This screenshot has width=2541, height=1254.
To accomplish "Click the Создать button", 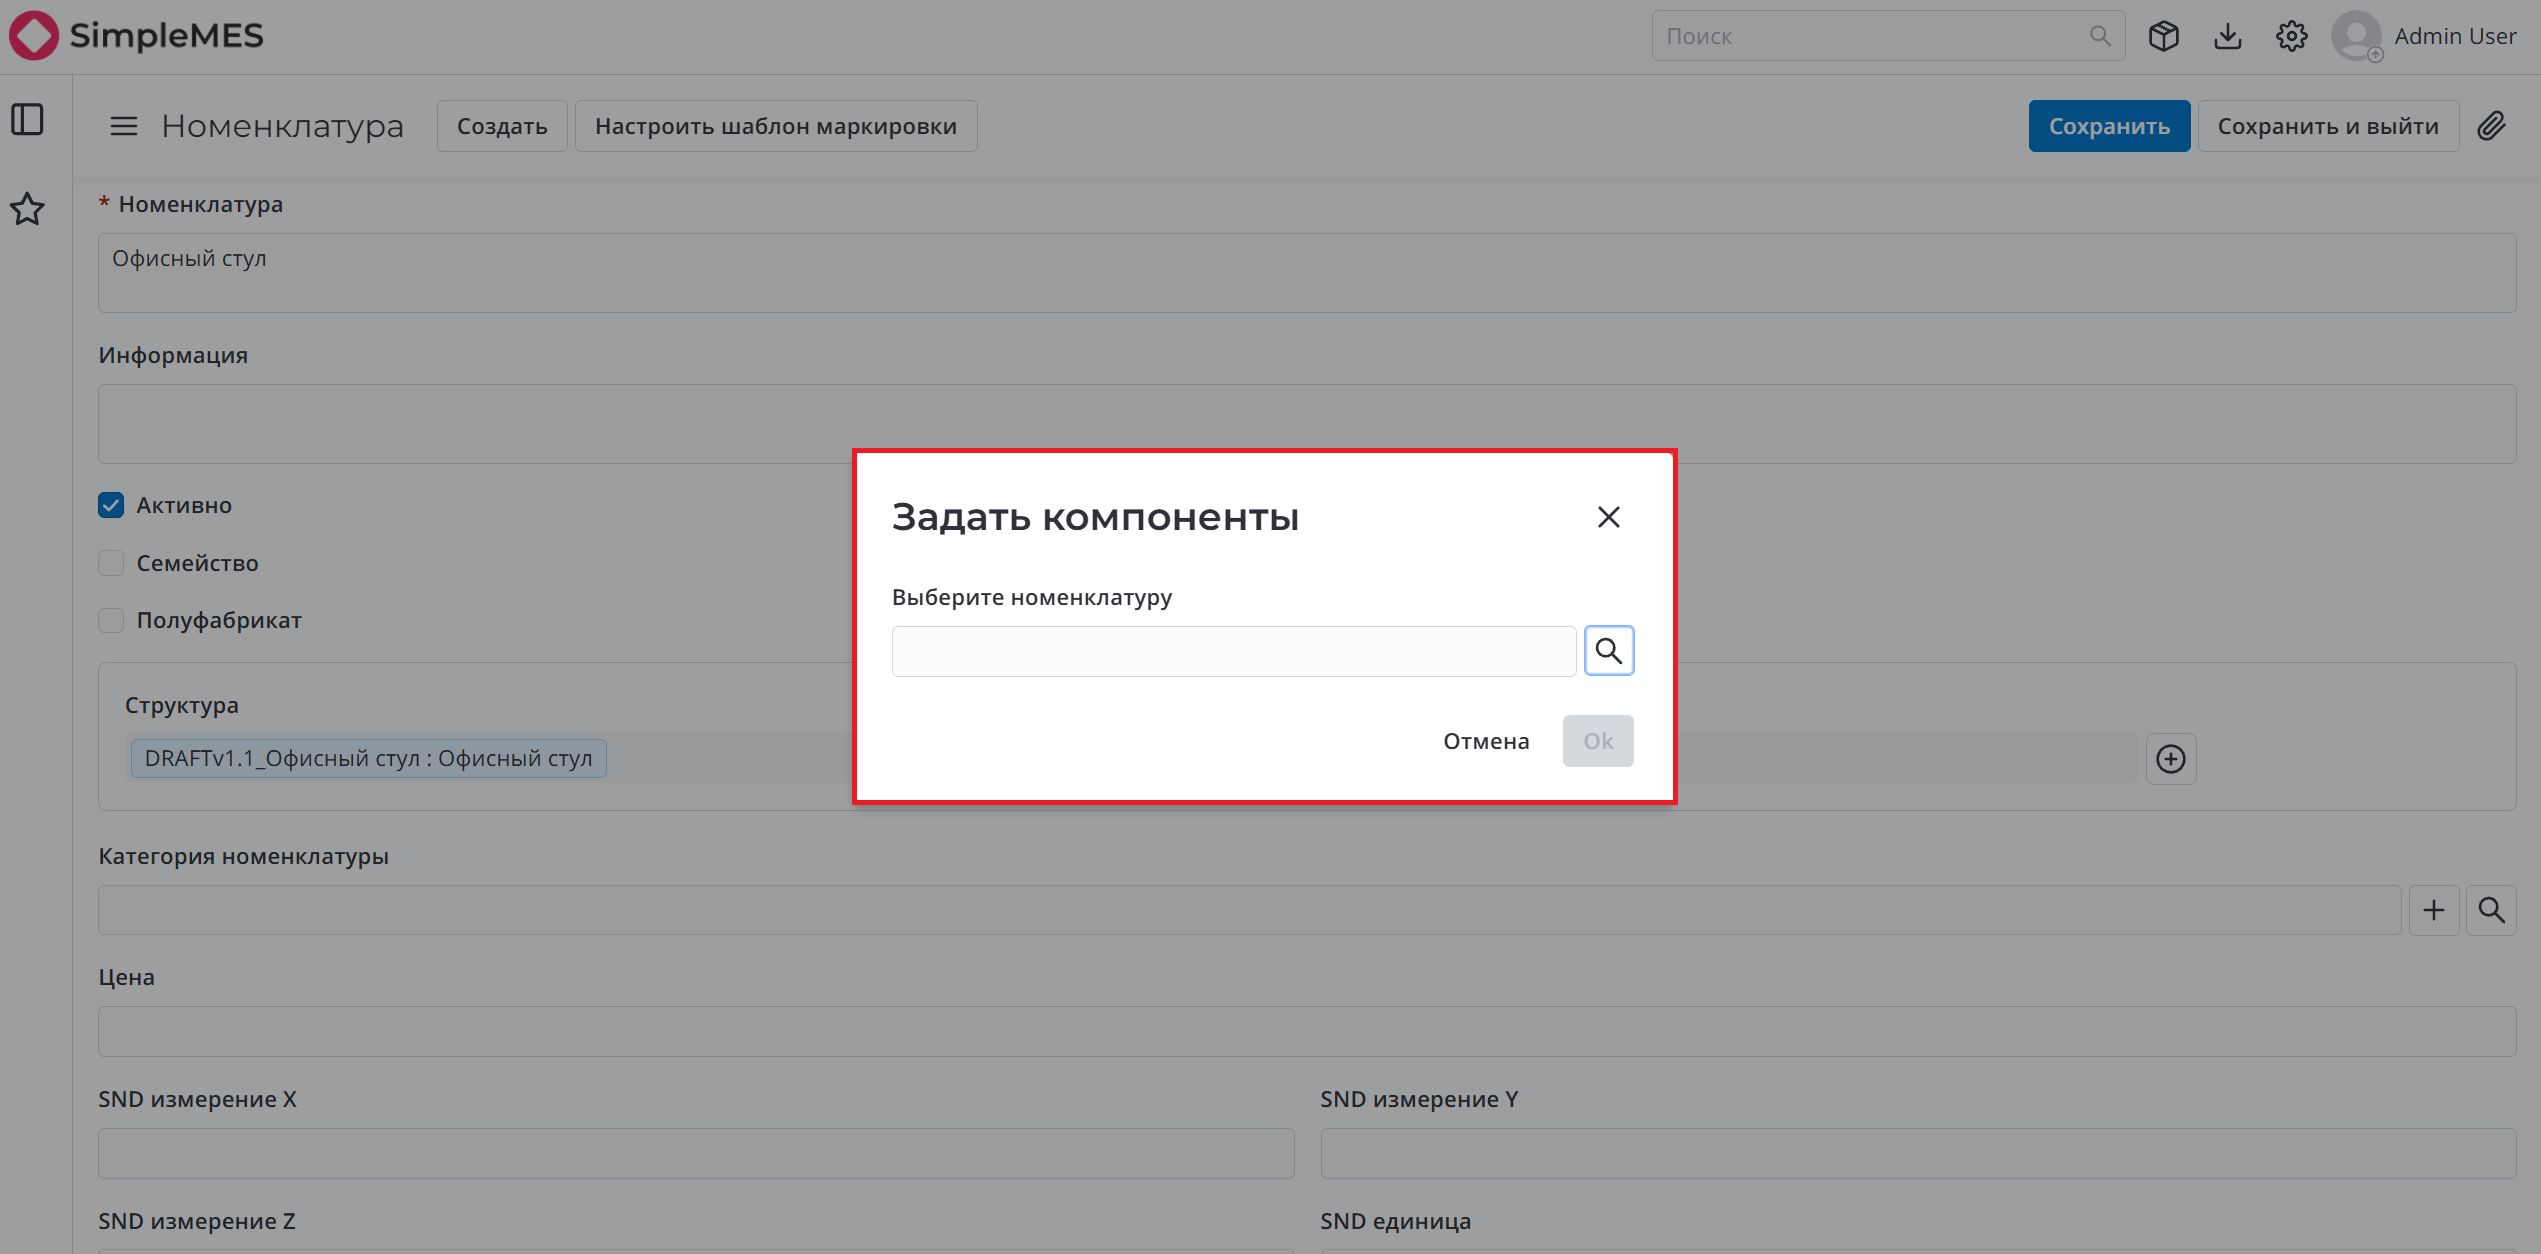I will click(x=502, y=126).
